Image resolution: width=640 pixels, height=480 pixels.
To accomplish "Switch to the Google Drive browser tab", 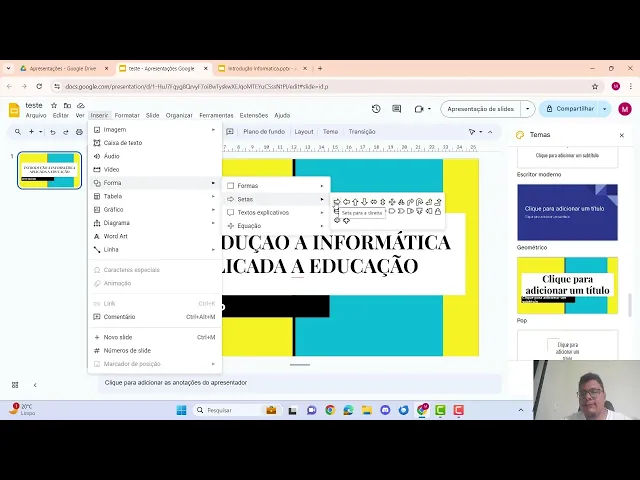I will point(63,69).
